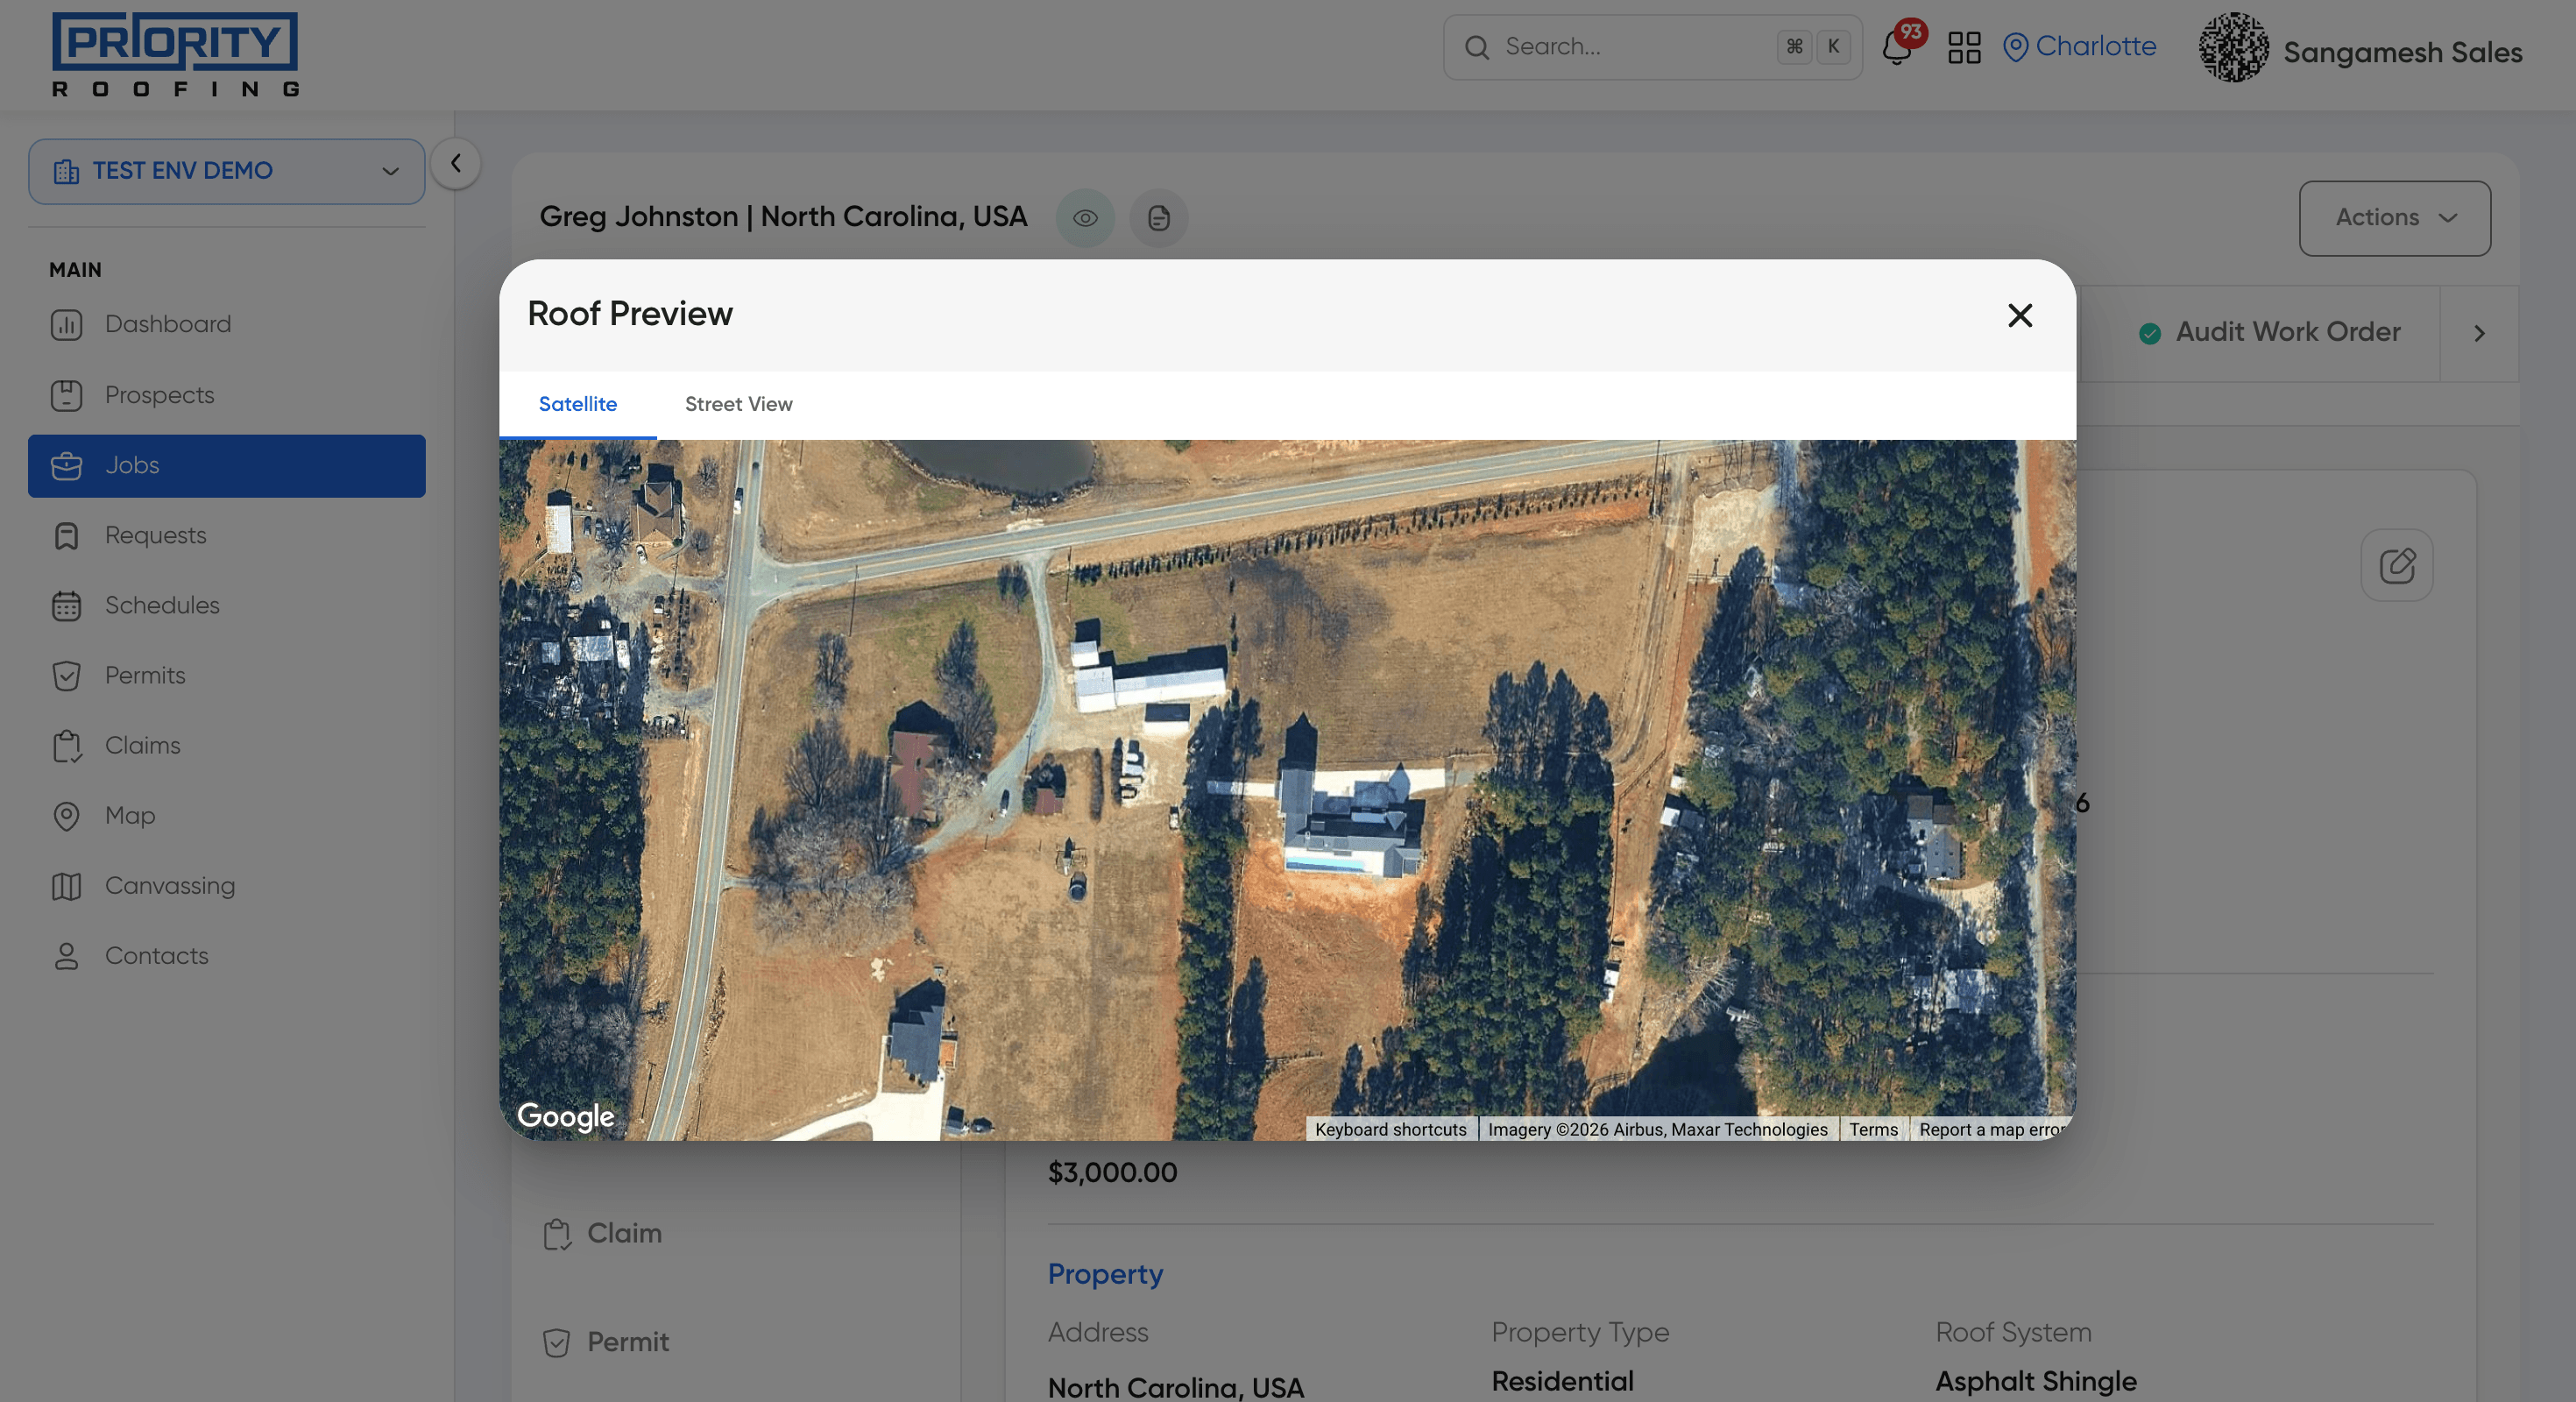Click the Dashboard chart icon
This screenshot has width=2576, height=1402.
pos(66,325)
